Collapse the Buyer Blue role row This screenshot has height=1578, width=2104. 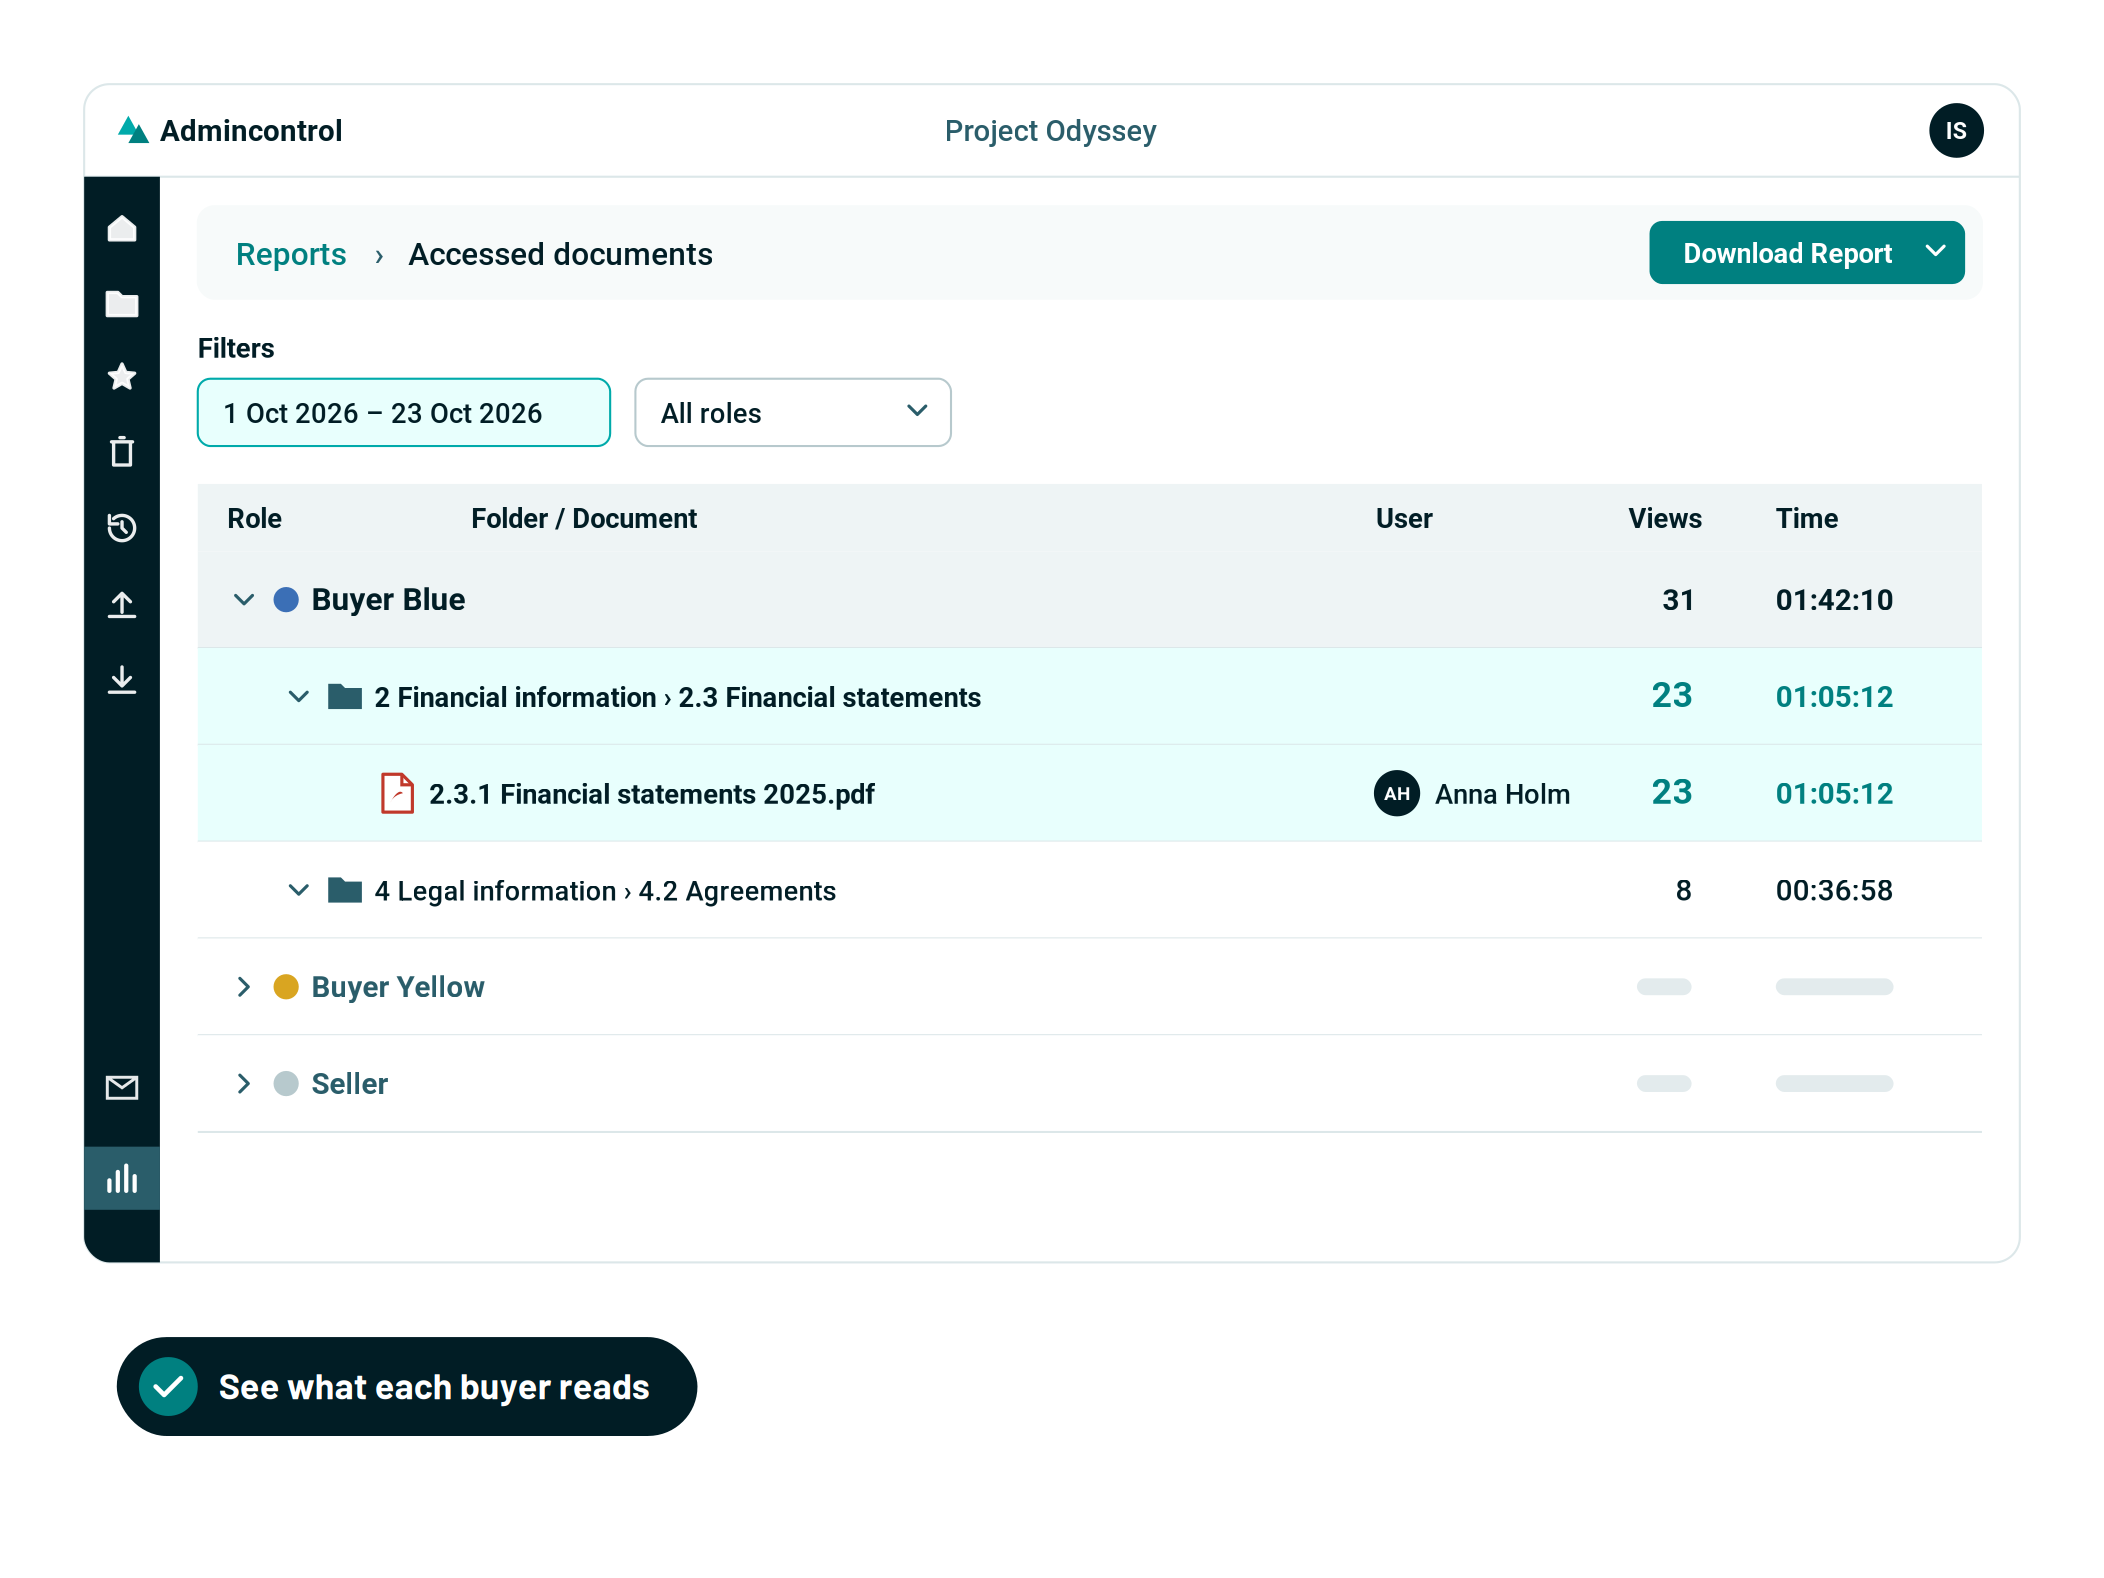[x=244, y=600]
